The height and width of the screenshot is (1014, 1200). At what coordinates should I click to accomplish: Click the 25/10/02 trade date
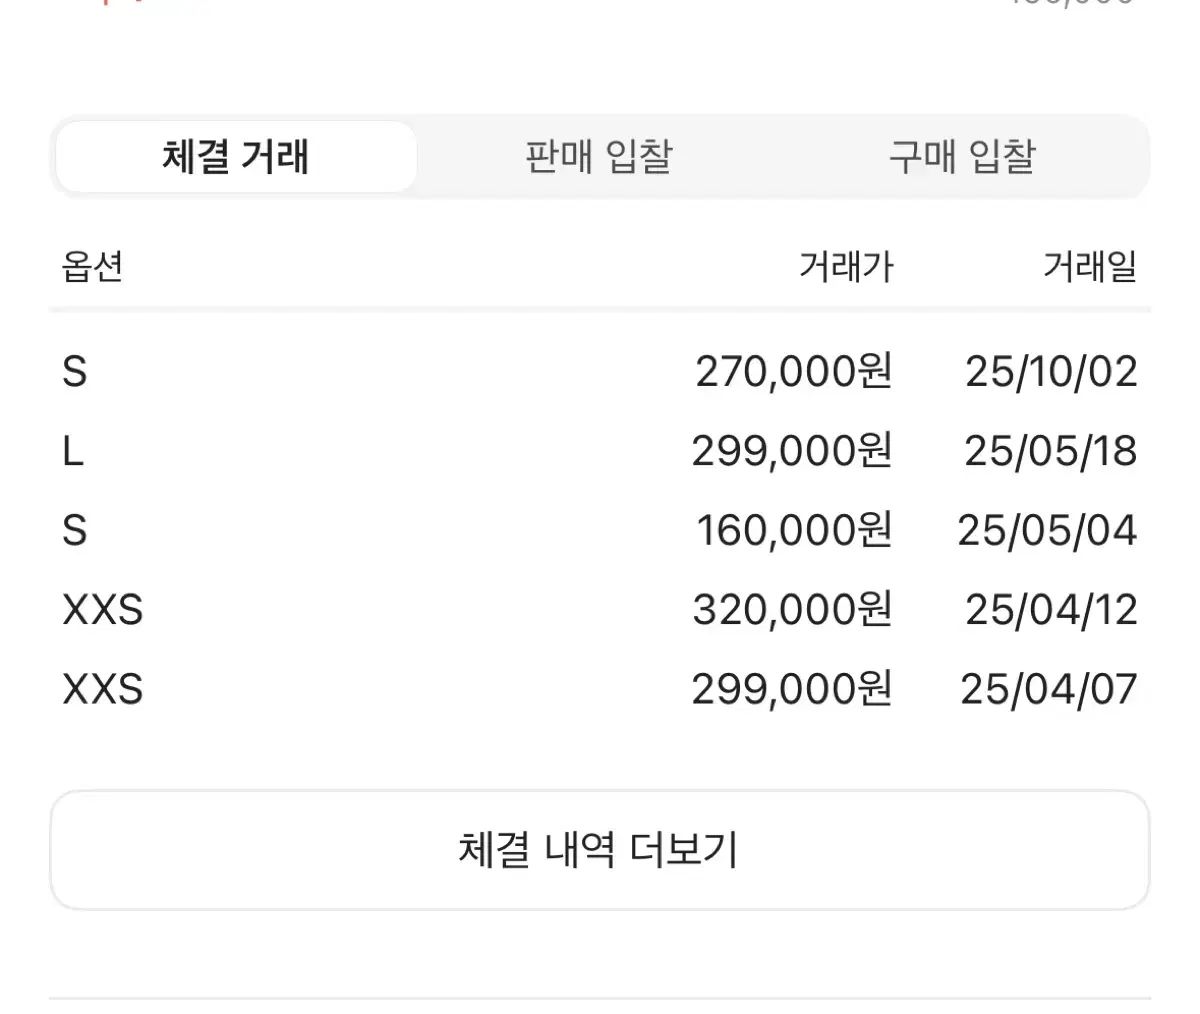click(x=1051, y=372)
